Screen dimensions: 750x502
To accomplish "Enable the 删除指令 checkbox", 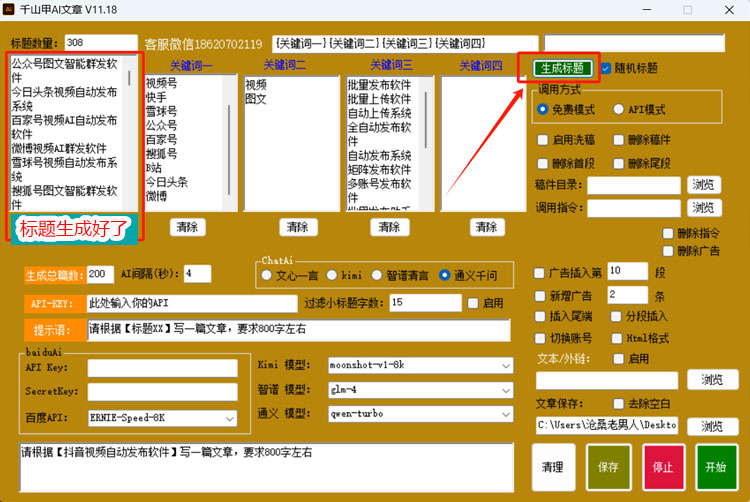I will click(x=668, y=233).
